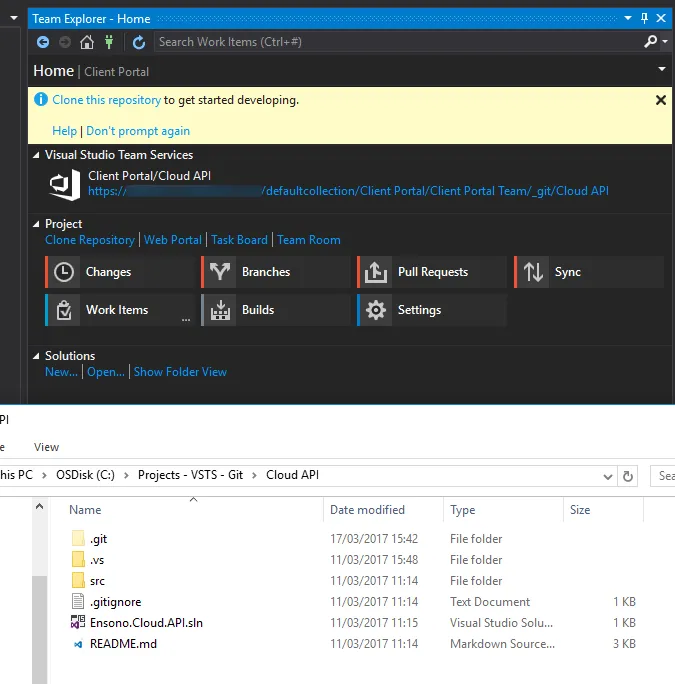Click the Pull Requests upload icon
The image size is (675, 684).
pos(376,272)
